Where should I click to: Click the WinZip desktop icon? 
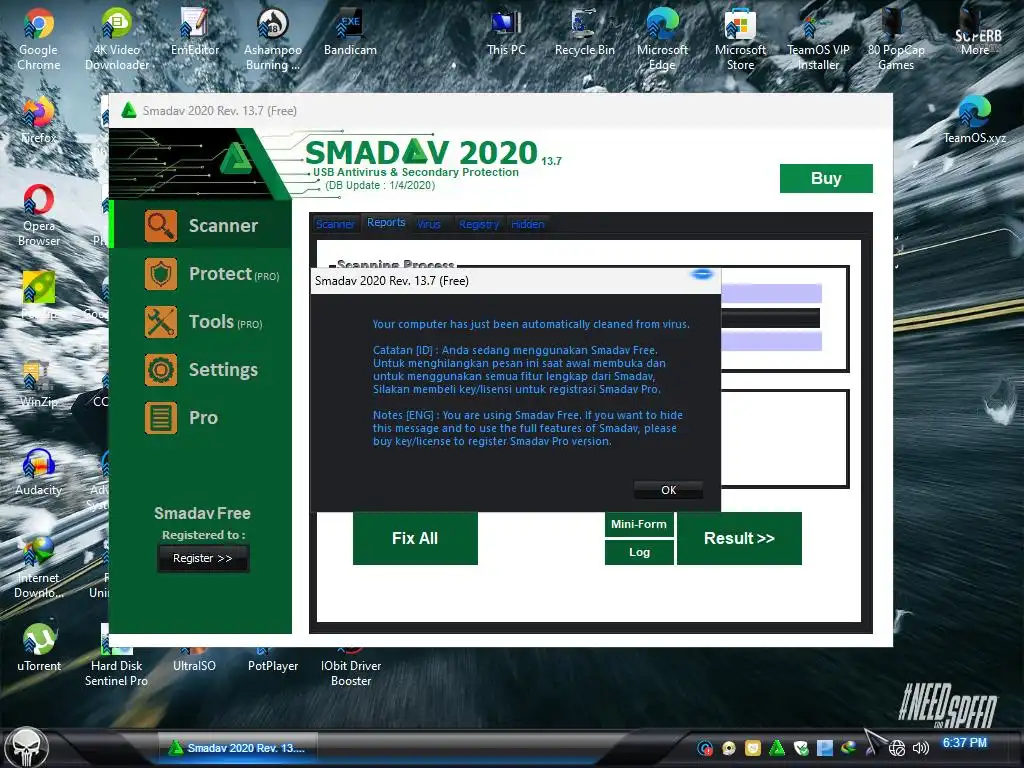[39, 384]
